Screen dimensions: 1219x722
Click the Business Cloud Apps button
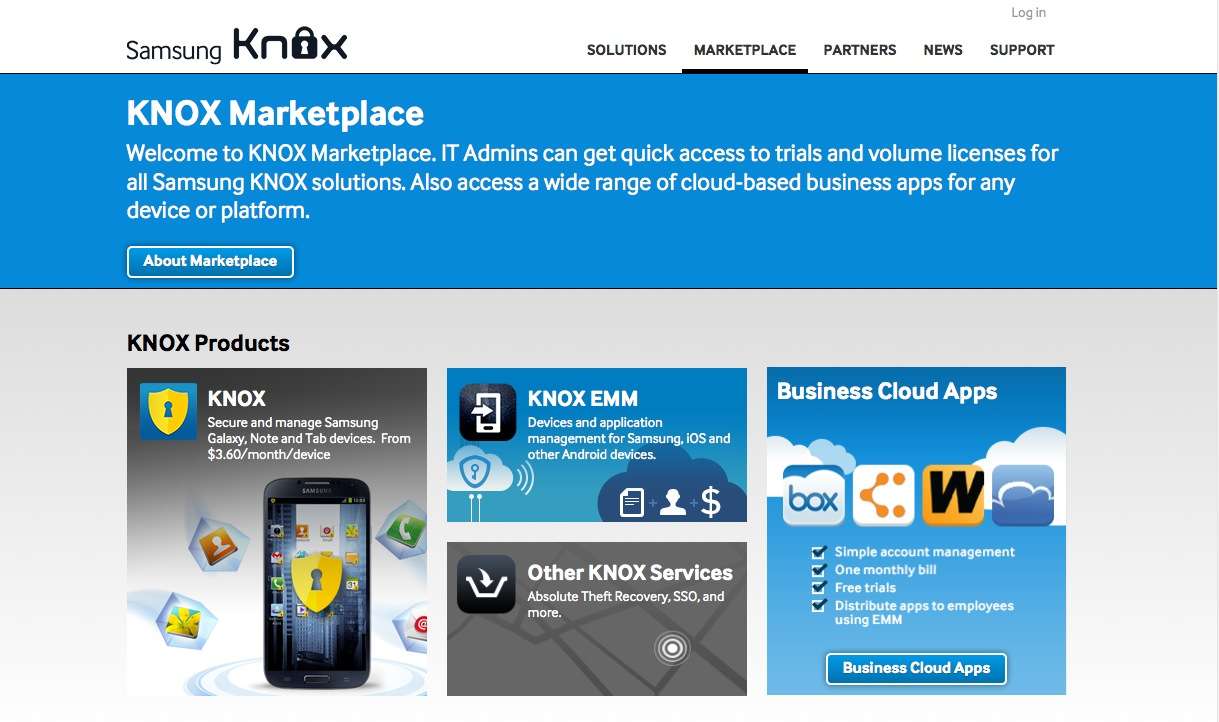916,668
